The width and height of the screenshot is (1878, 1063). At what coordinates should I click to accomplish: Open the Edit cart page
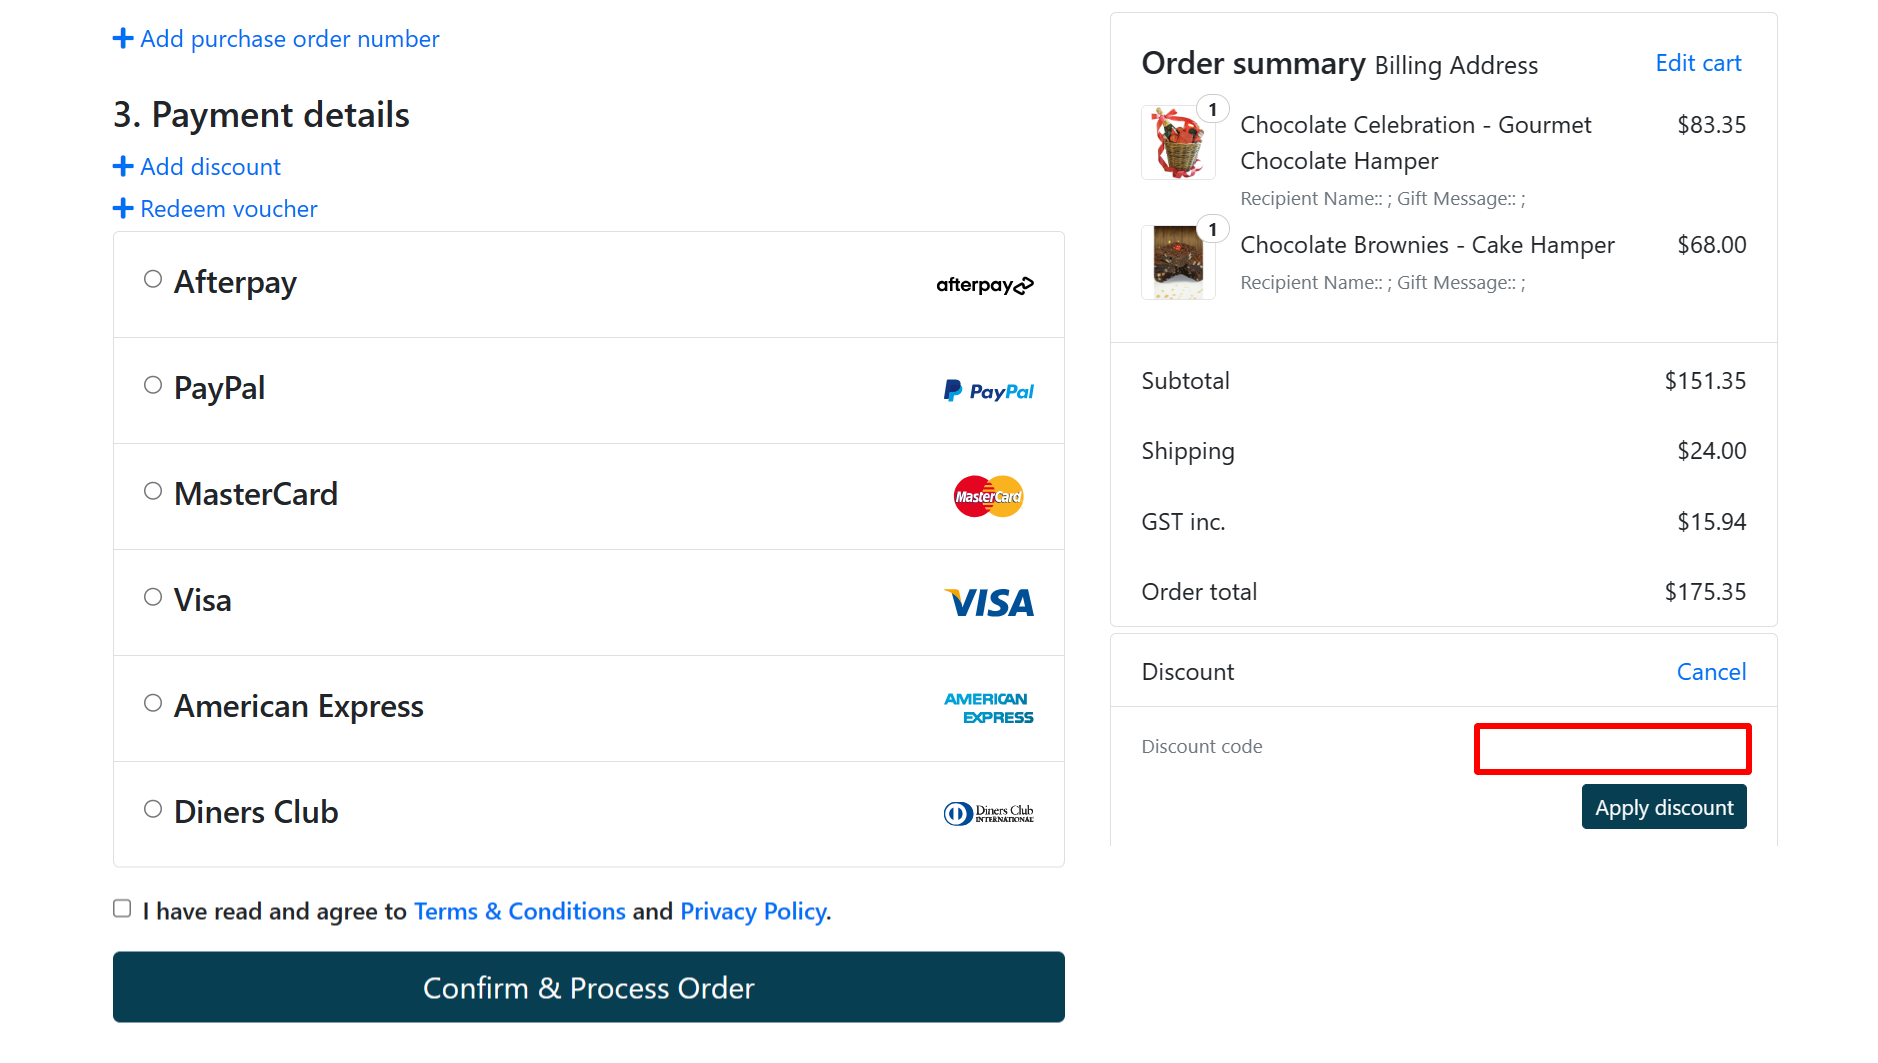coord(1697,62)
